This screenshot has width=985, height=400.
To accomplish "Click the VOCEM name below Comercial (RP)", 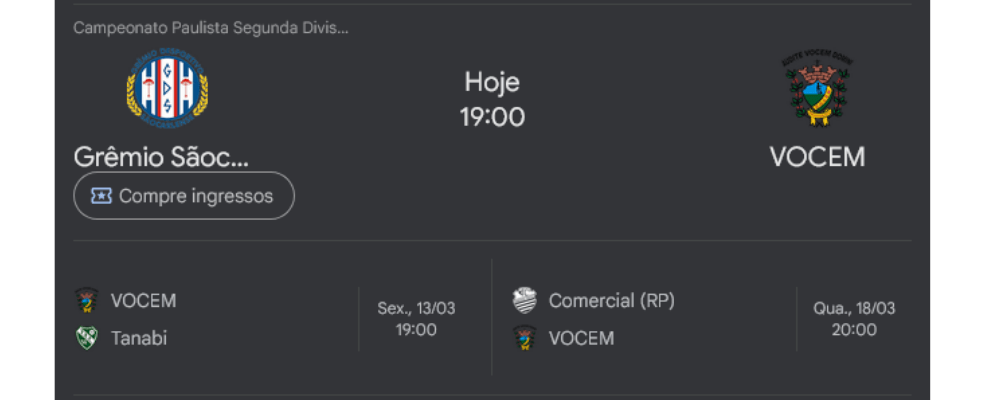I will 581,338.
